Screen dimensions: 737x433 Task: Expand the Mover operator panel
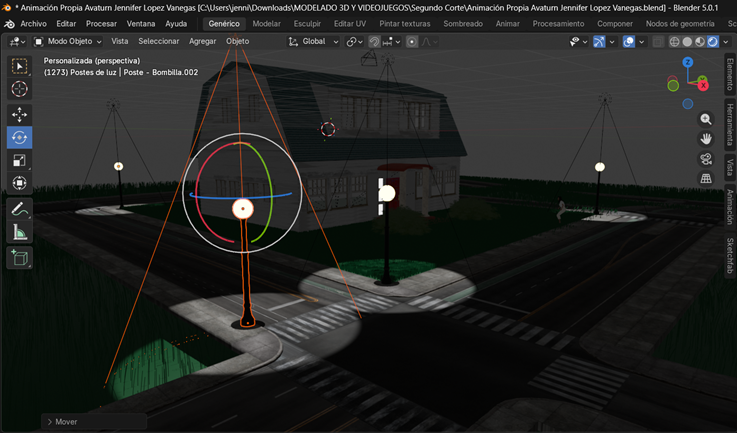[60, 422]
